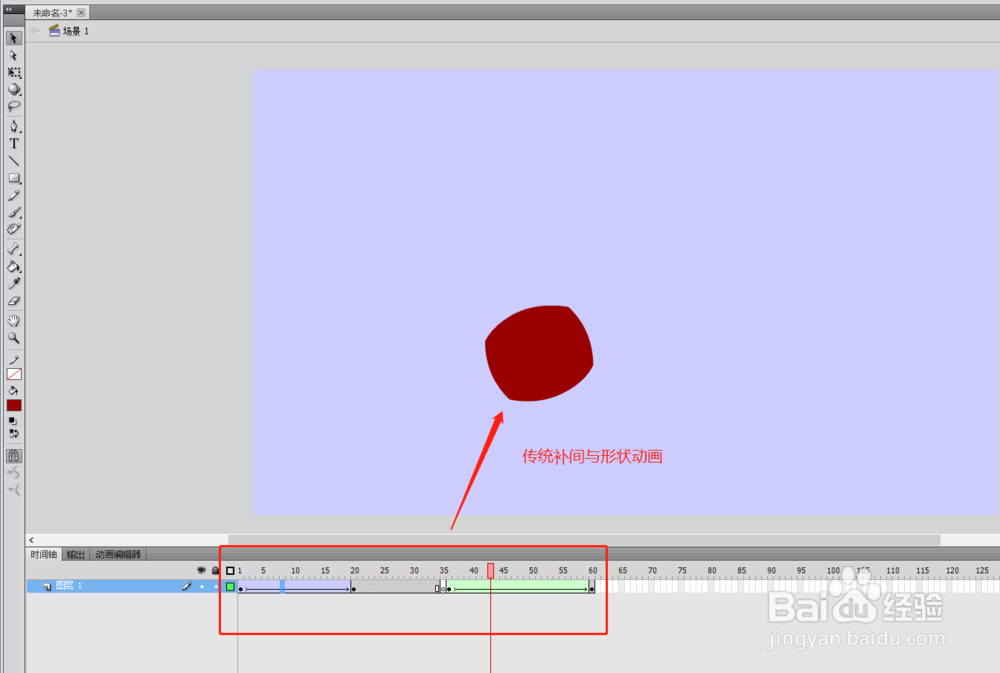Select the Paint Bucket tool

13,267
